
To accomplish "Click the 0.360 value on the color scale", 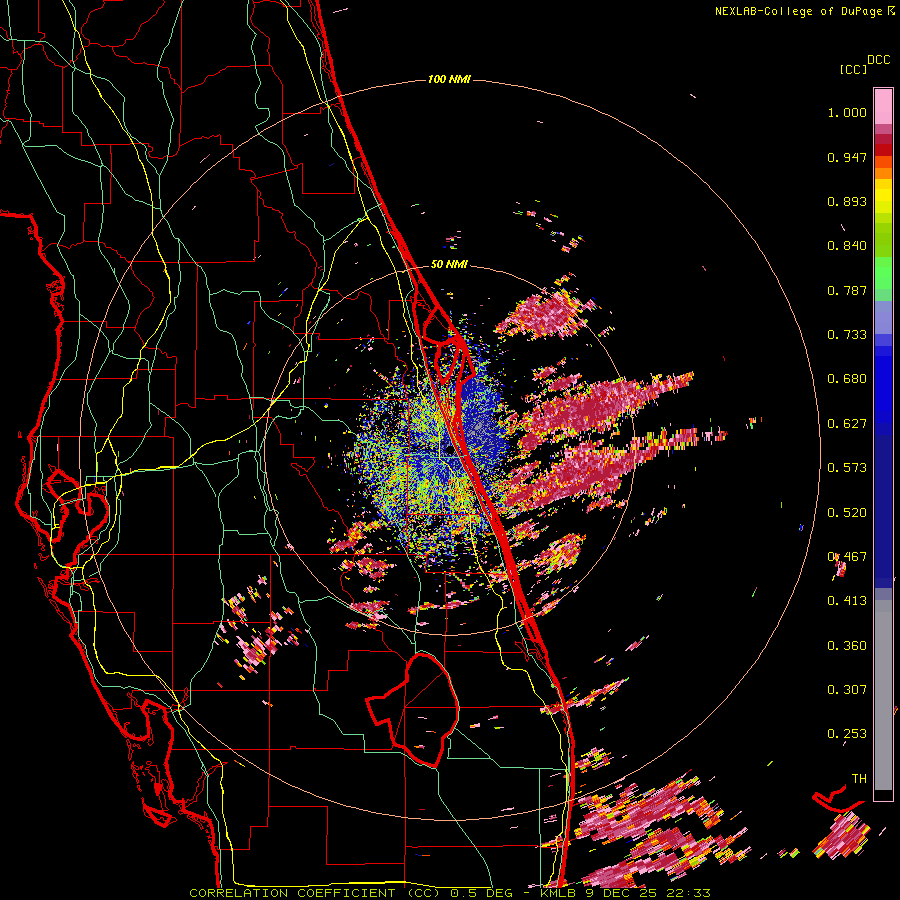I will pyautogui.click(x=847, y=646).
